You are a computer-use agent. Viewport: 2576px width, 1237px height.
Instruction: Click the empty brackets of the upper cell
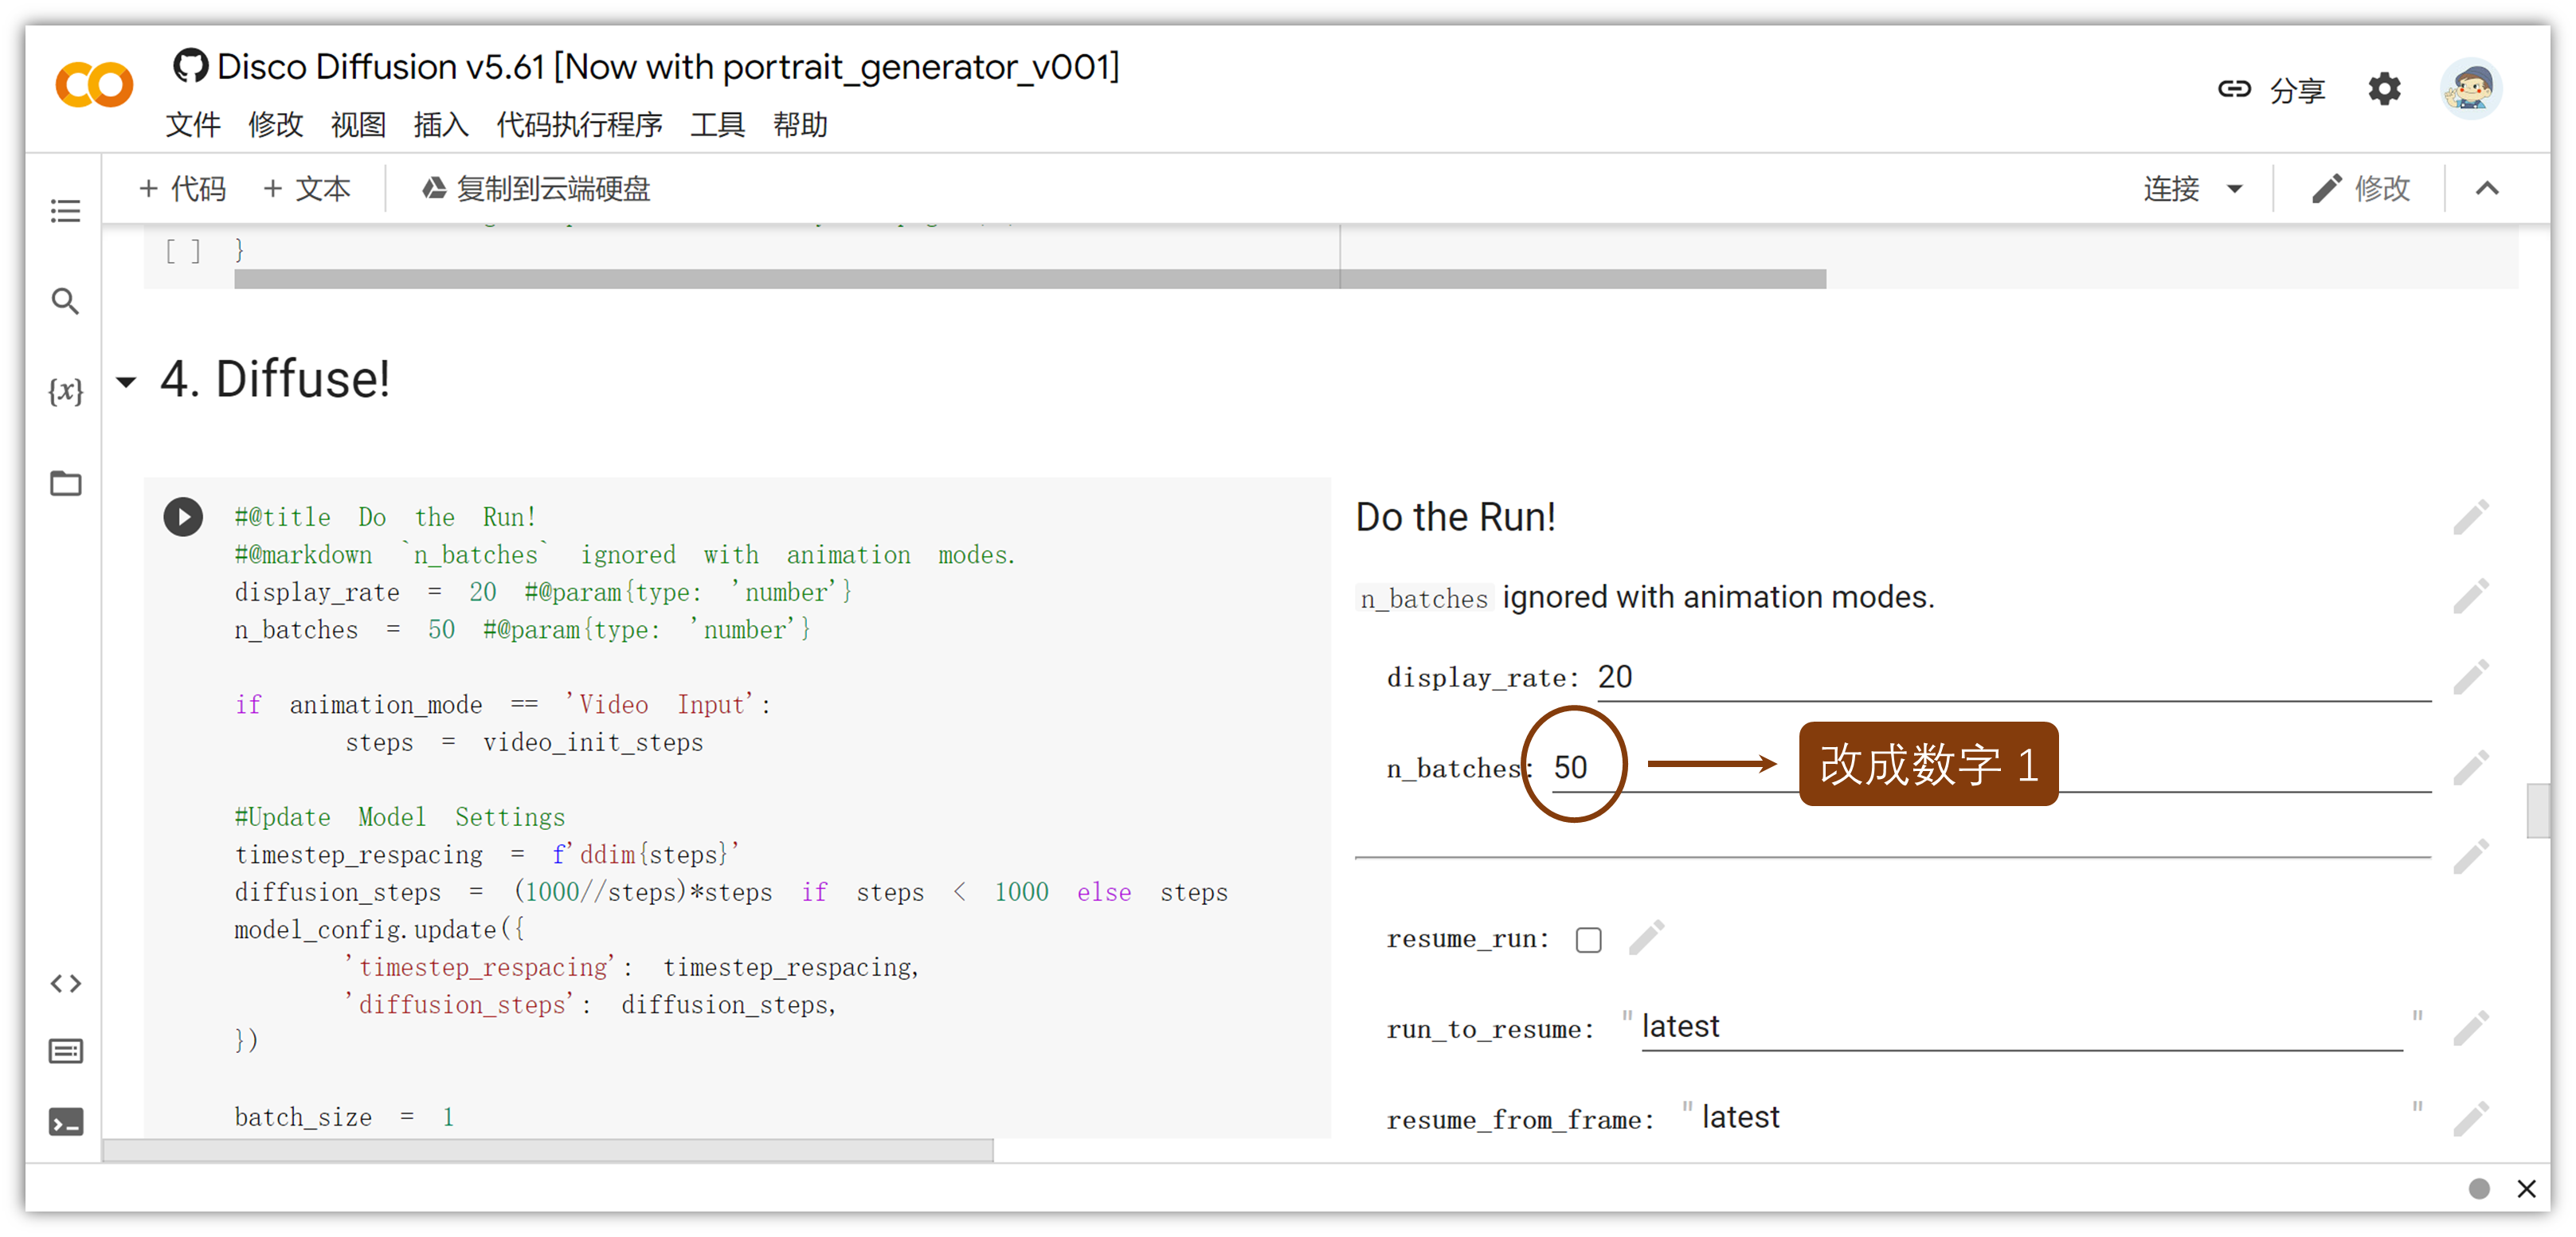183,251
